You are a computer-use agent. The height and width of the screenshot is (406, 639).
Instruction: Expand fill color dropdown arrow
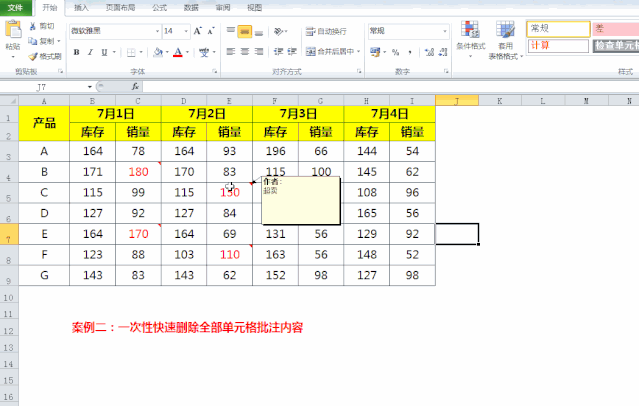167,52
